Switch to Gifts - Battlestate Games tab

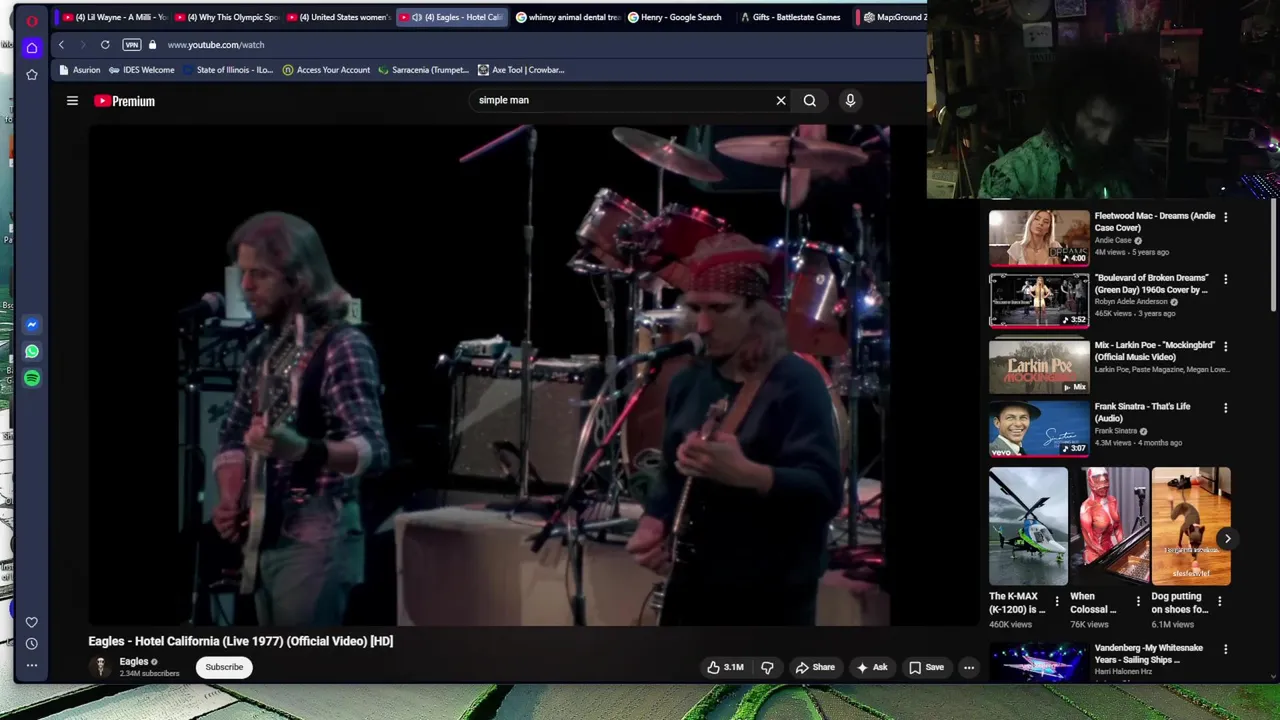click(x=790, y=17)
